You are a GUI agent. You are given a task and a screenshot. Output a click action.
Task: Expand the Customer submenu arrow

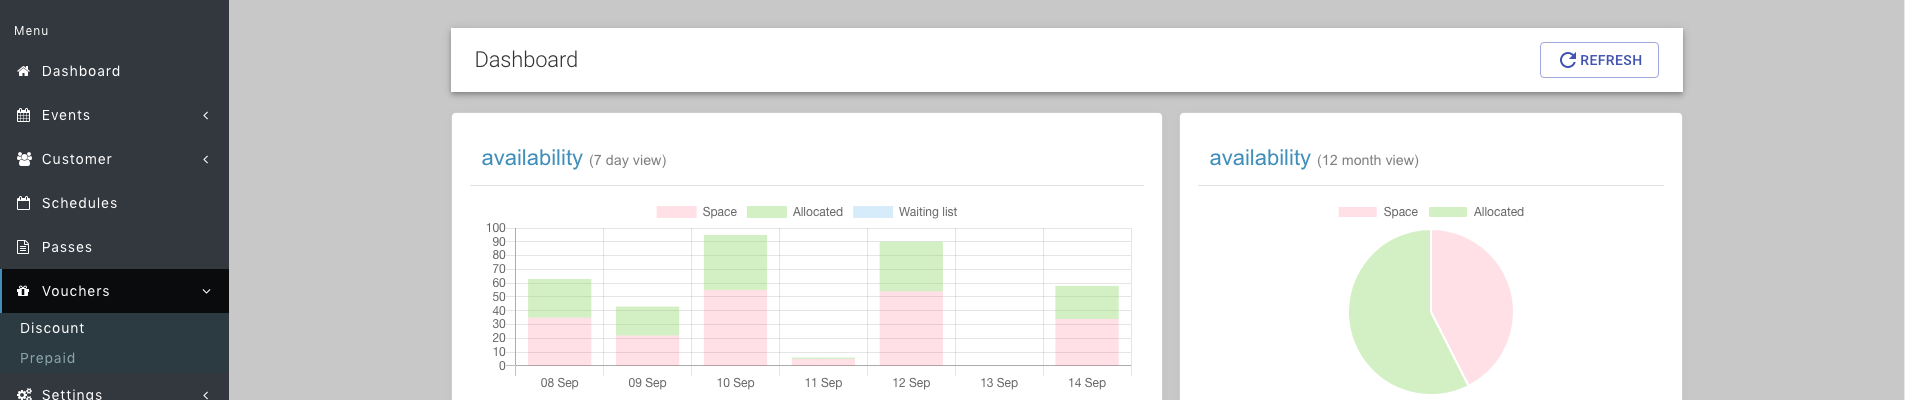pyautogui.click(x=206, y=159)
